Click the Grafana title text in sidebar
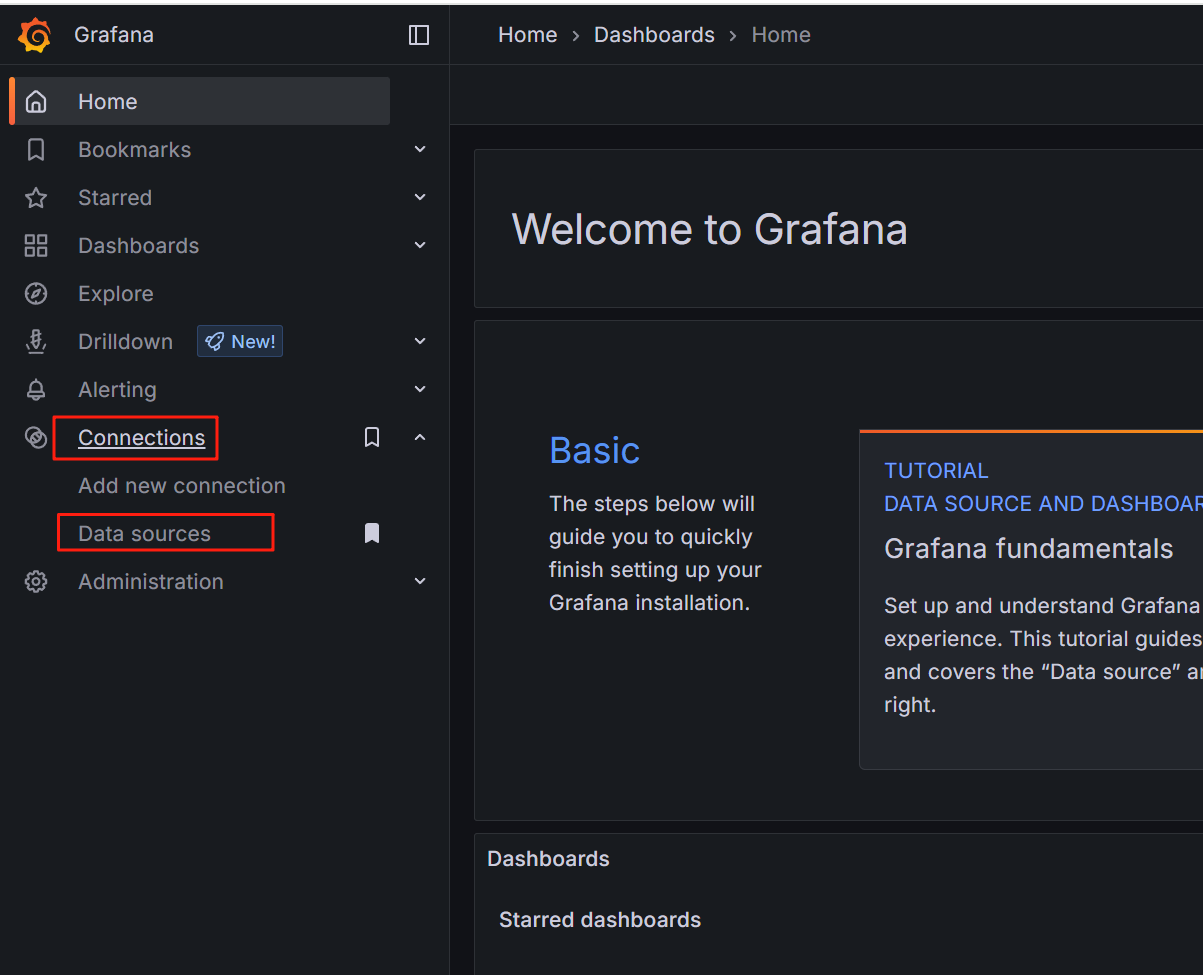The height and width of the screenshot is (975, 1203). 114,35
